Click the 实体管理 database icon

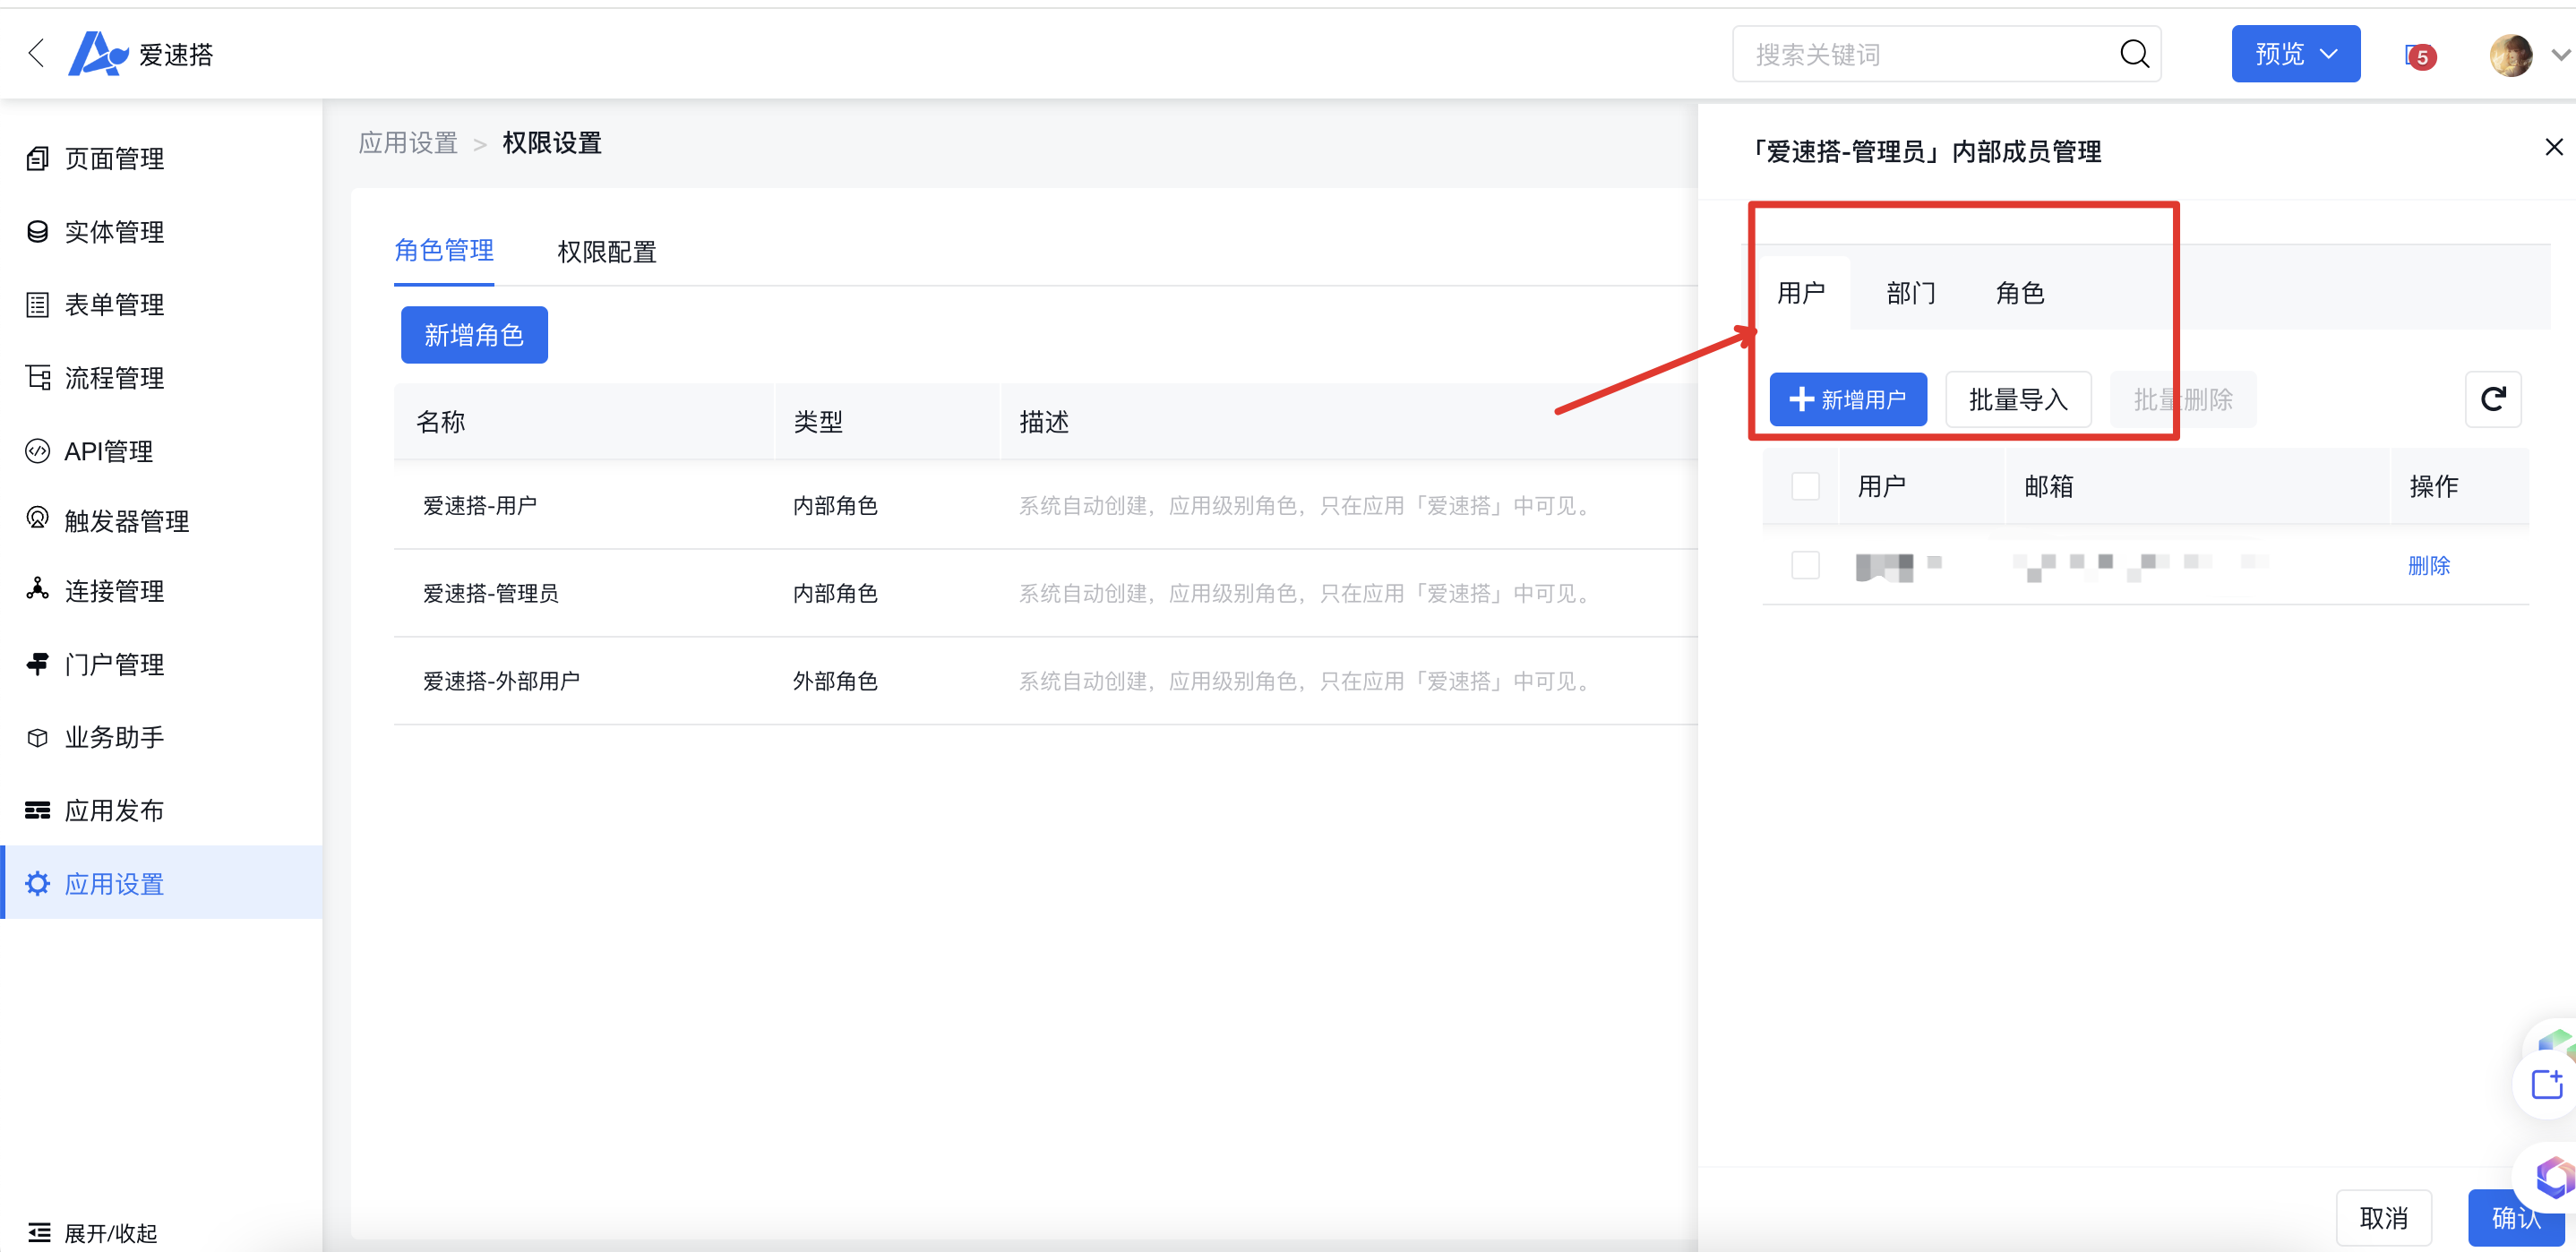pyautogui.click(x=37, y=232)
